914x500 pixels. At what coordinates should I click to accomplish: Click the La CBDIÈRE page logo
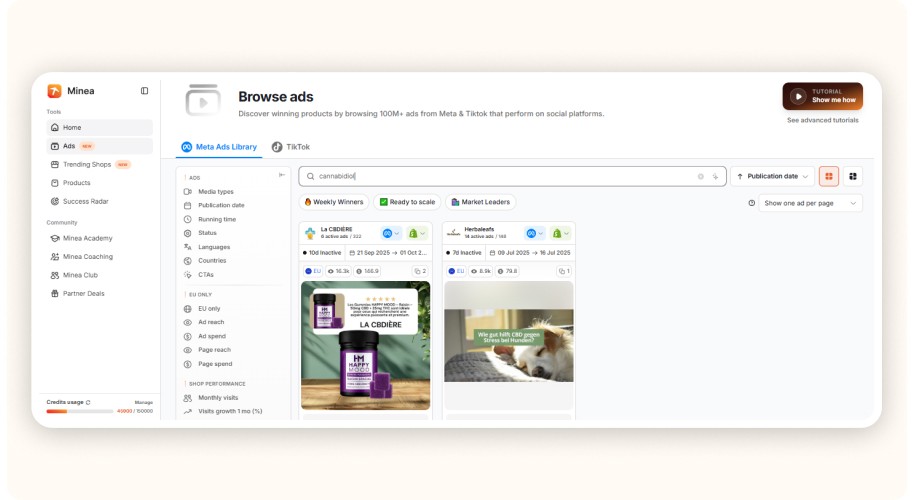[310, 233]
